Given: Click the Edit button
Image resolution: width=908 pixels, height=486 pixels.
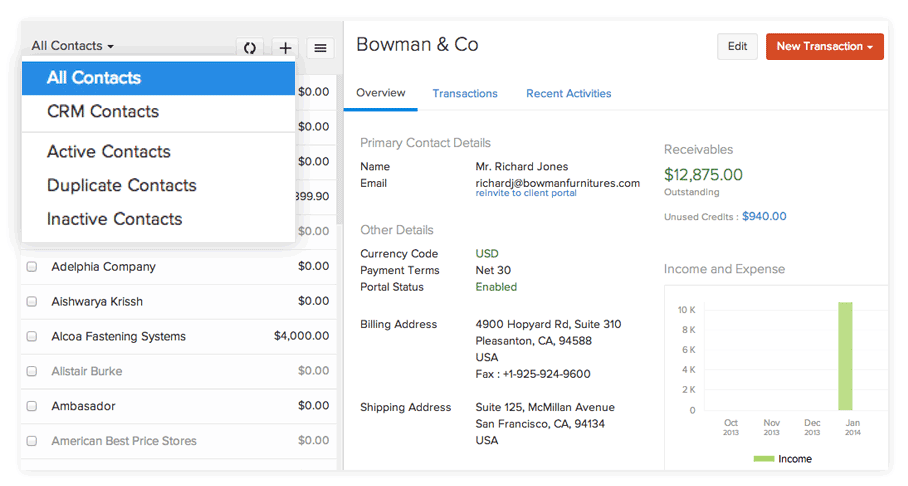Looking at the screenshot, I should [x=737, y=46].
